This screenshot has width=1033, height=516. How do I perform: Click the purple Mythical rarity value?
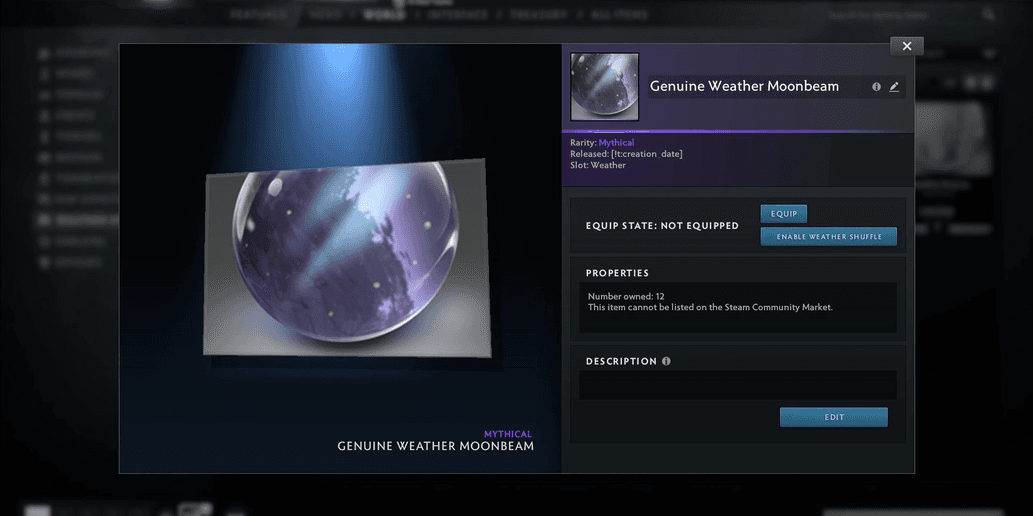(x=617, y=142)
